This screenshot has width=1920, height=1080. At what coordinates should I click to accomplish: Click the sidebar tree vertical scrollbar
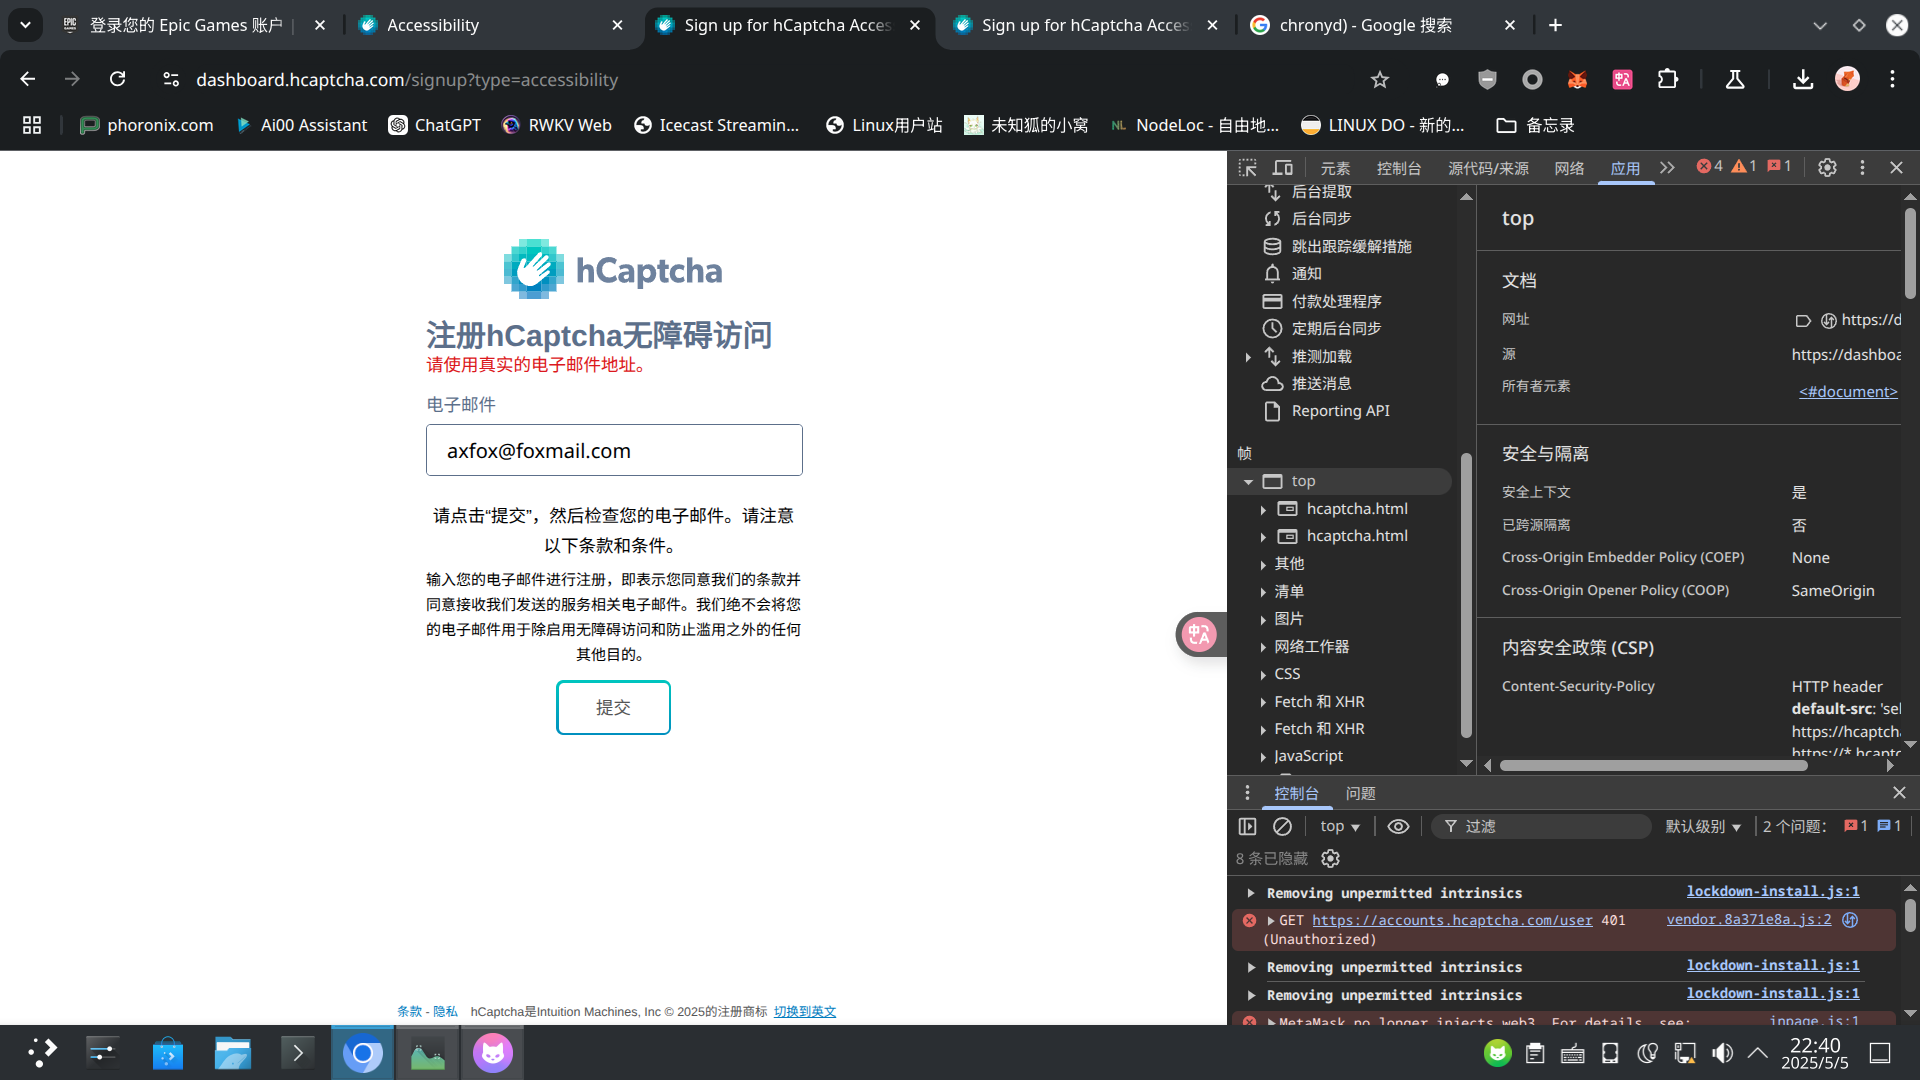[x=1466, y=595]
